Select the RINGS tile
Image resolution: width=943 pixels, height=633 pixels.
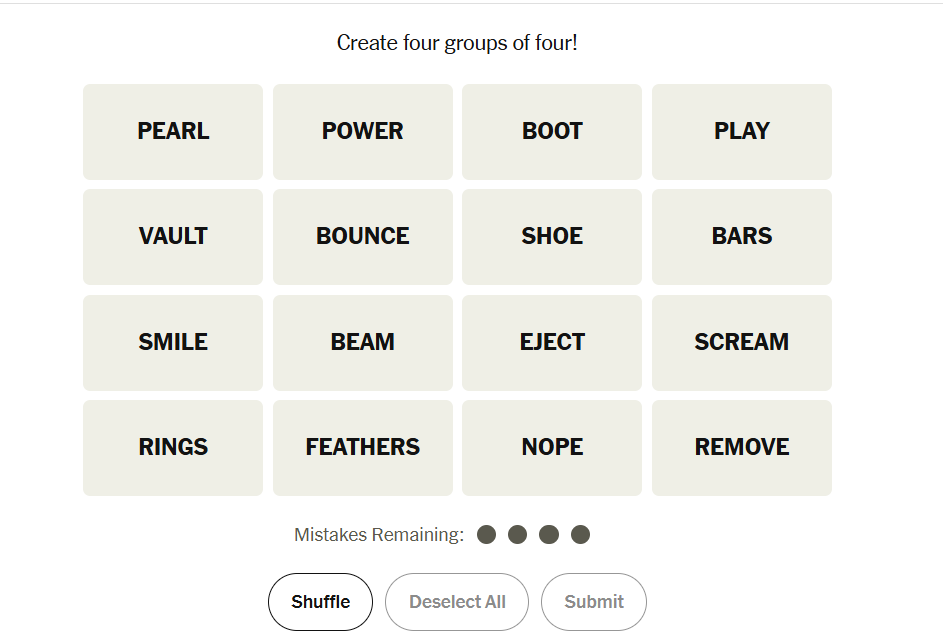tap(173, 448)
